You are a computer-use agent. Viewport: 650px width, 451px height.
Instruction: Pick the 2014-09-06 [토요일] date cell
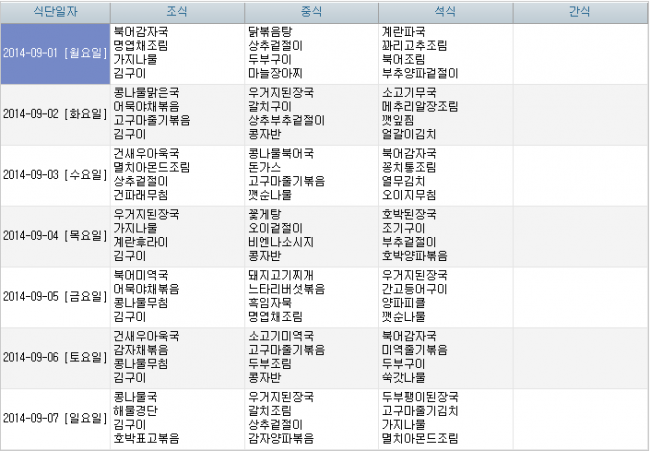pos(54,357)
